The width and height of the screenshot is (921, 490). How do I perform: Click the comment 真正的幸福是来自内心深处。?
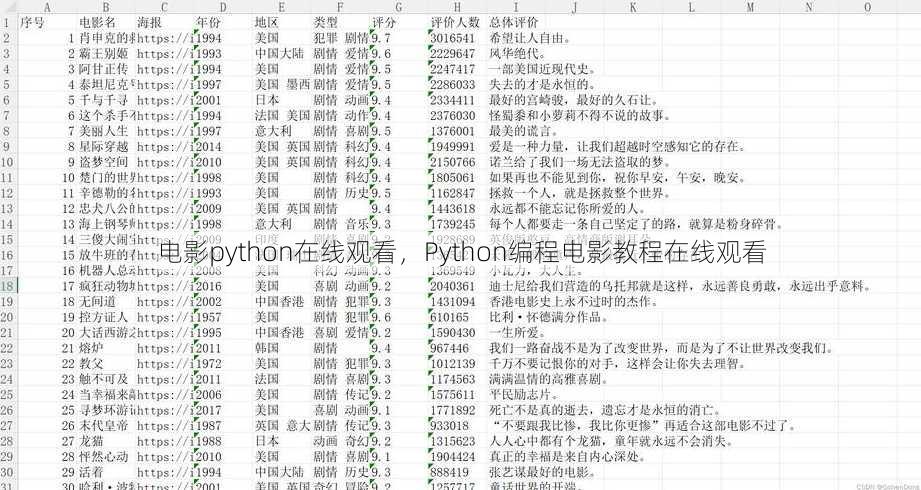(568, 457)
